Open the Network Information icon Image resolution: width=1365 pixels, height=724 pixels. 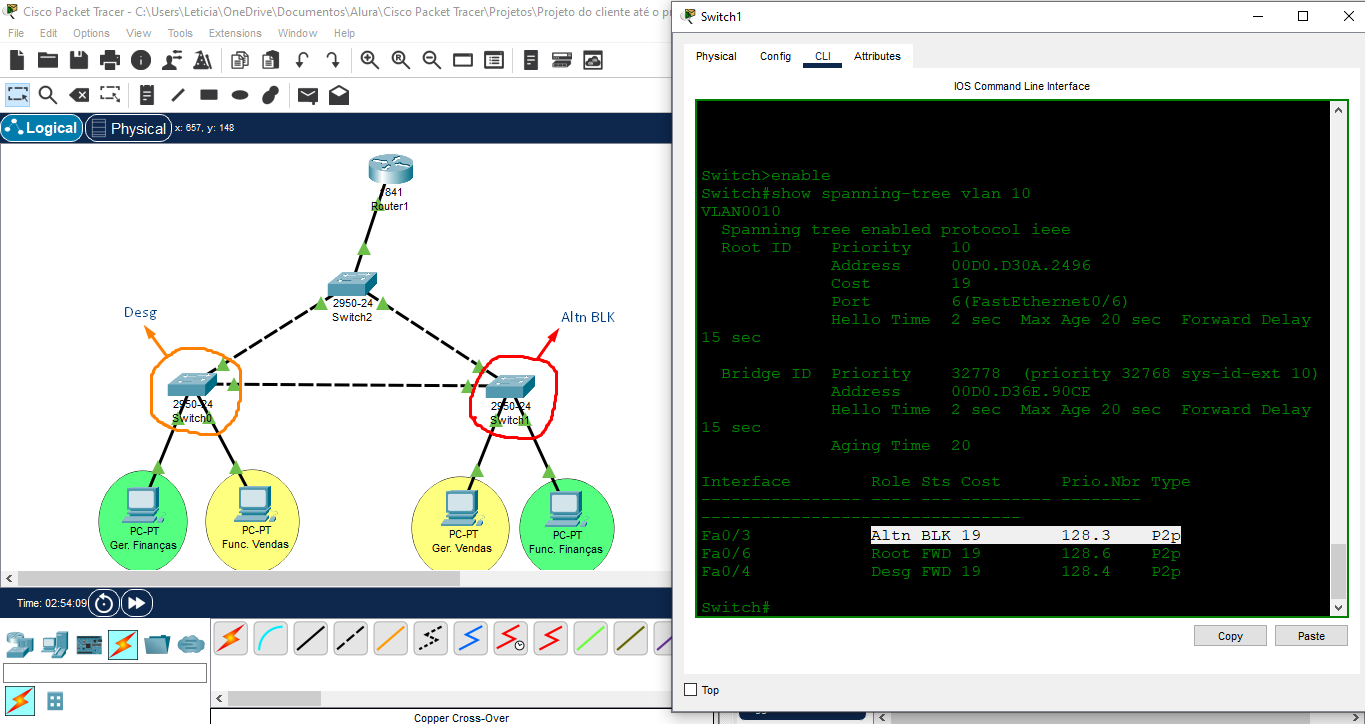(141, 60)
